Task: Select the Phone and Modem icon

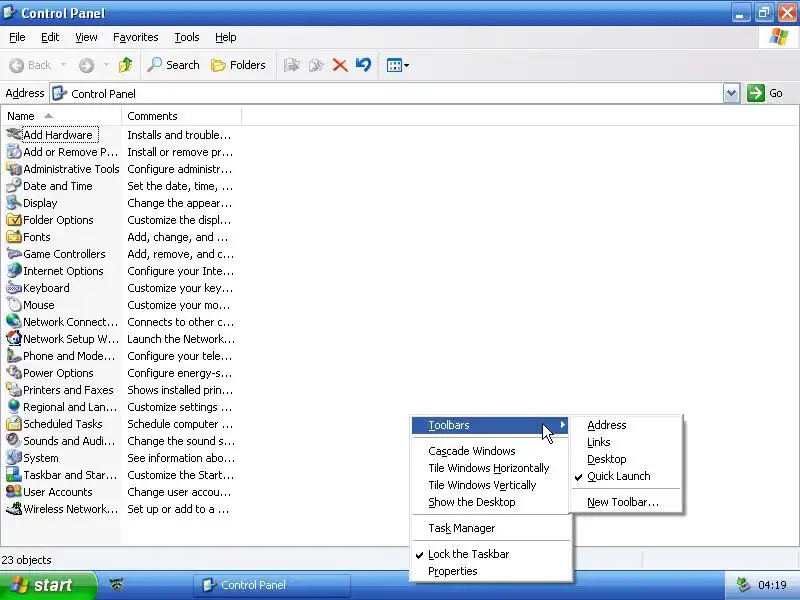Action: coord(14,356)
